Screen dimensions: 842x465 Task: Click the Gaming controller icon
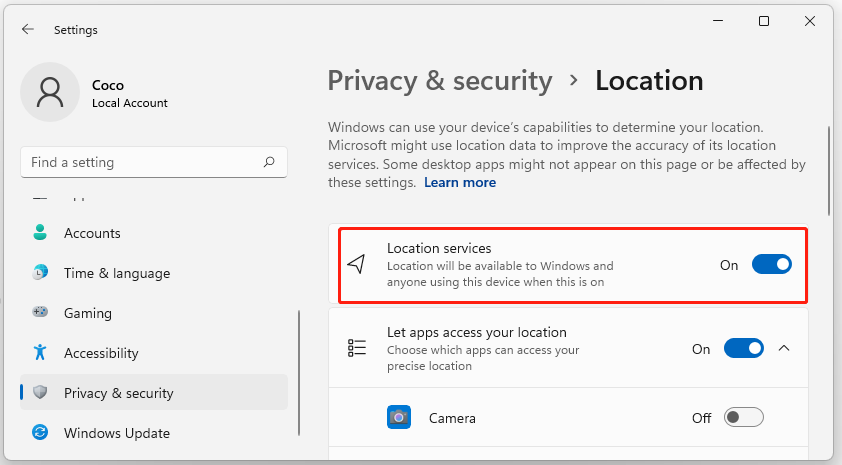(40, 312)
